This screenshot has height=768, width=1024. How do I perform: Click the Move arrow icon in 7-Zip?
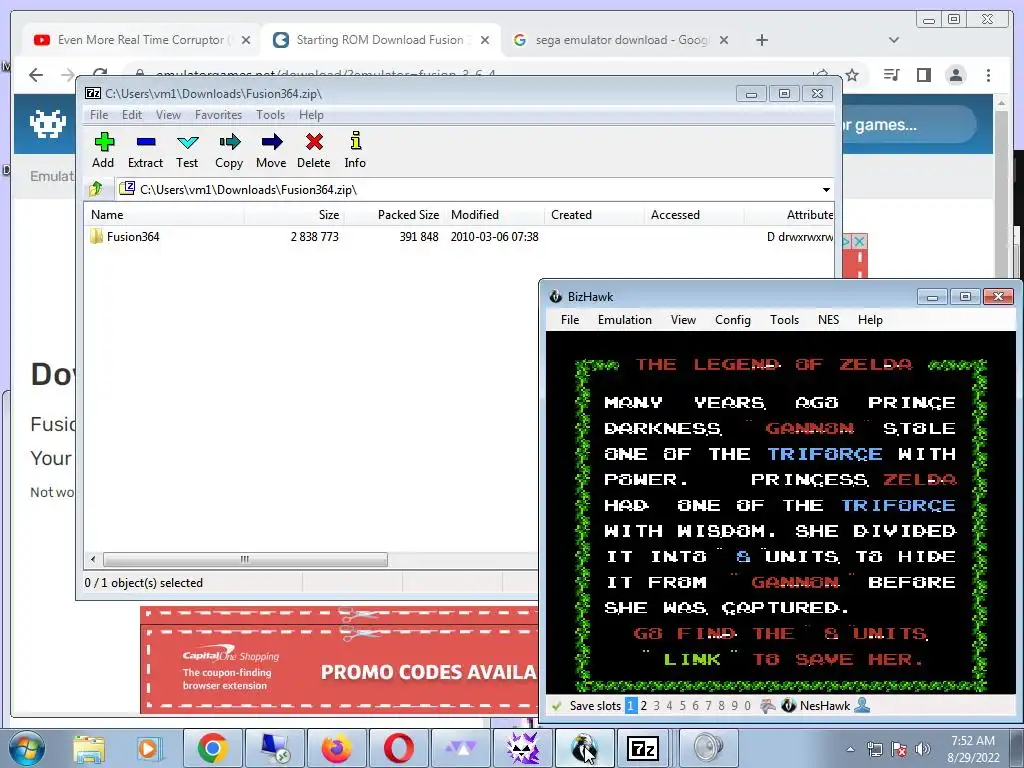coord(271,150)
